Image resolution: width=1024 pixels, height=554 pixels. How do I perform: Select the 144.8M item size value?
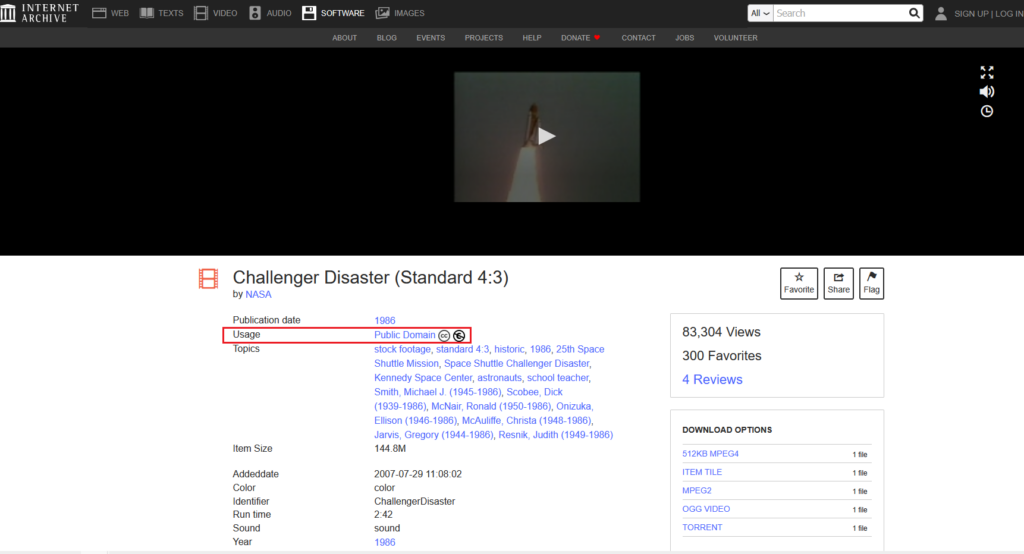tap(390, 449)
